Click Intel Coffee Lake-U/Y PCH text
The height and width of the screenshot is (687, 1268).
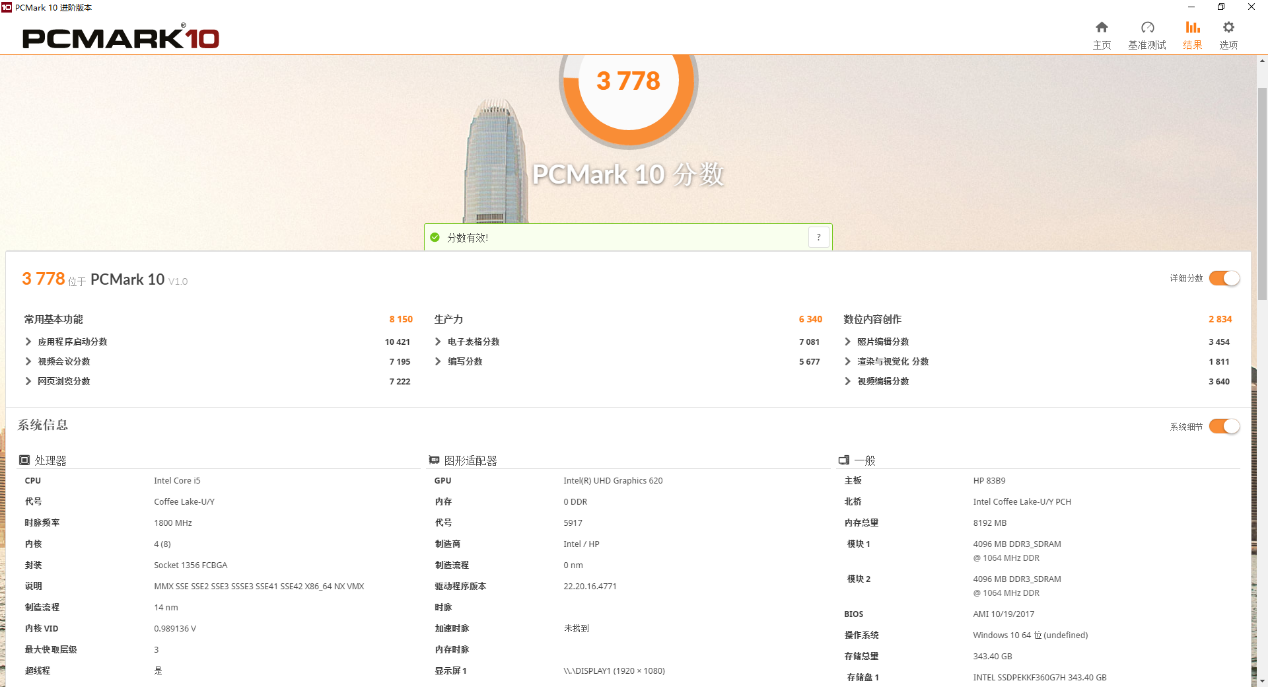(1022, 502)
